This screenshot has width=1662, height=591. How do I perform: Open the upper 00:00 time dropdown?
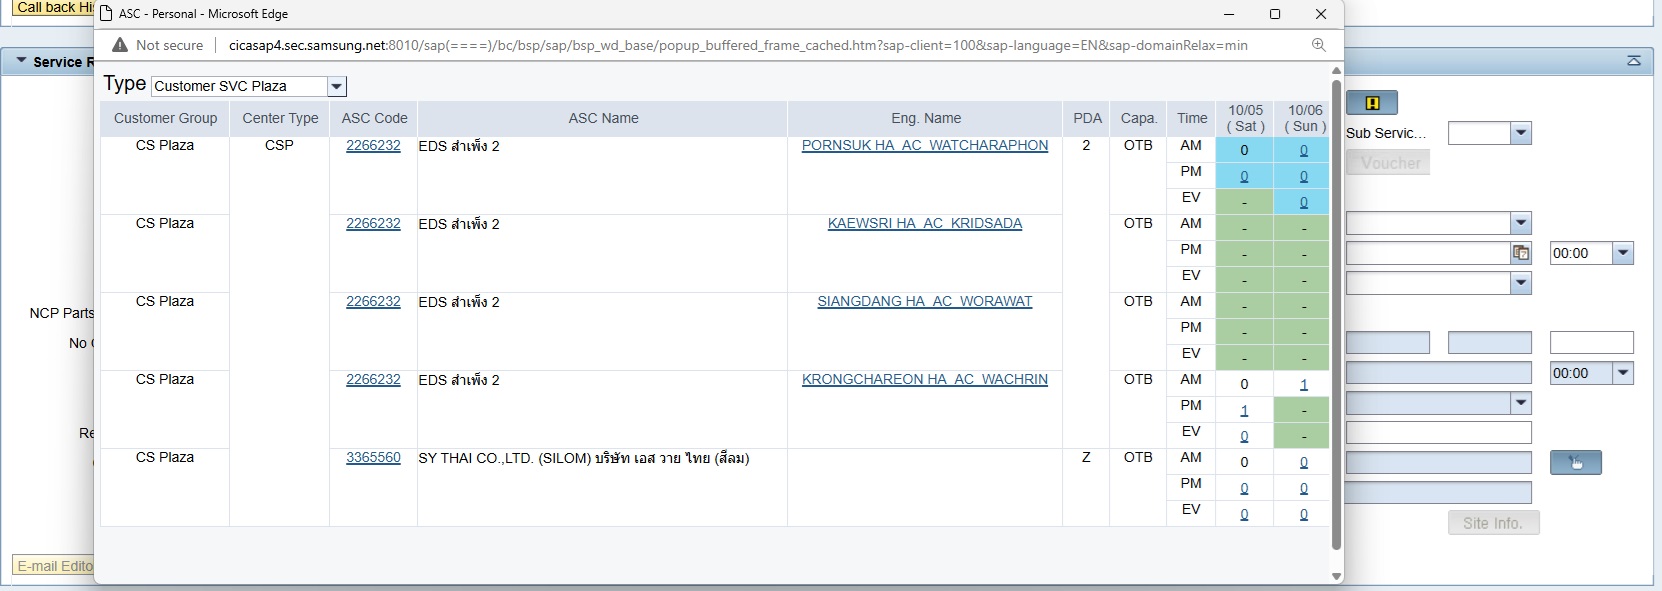(x=1624, y=253)
